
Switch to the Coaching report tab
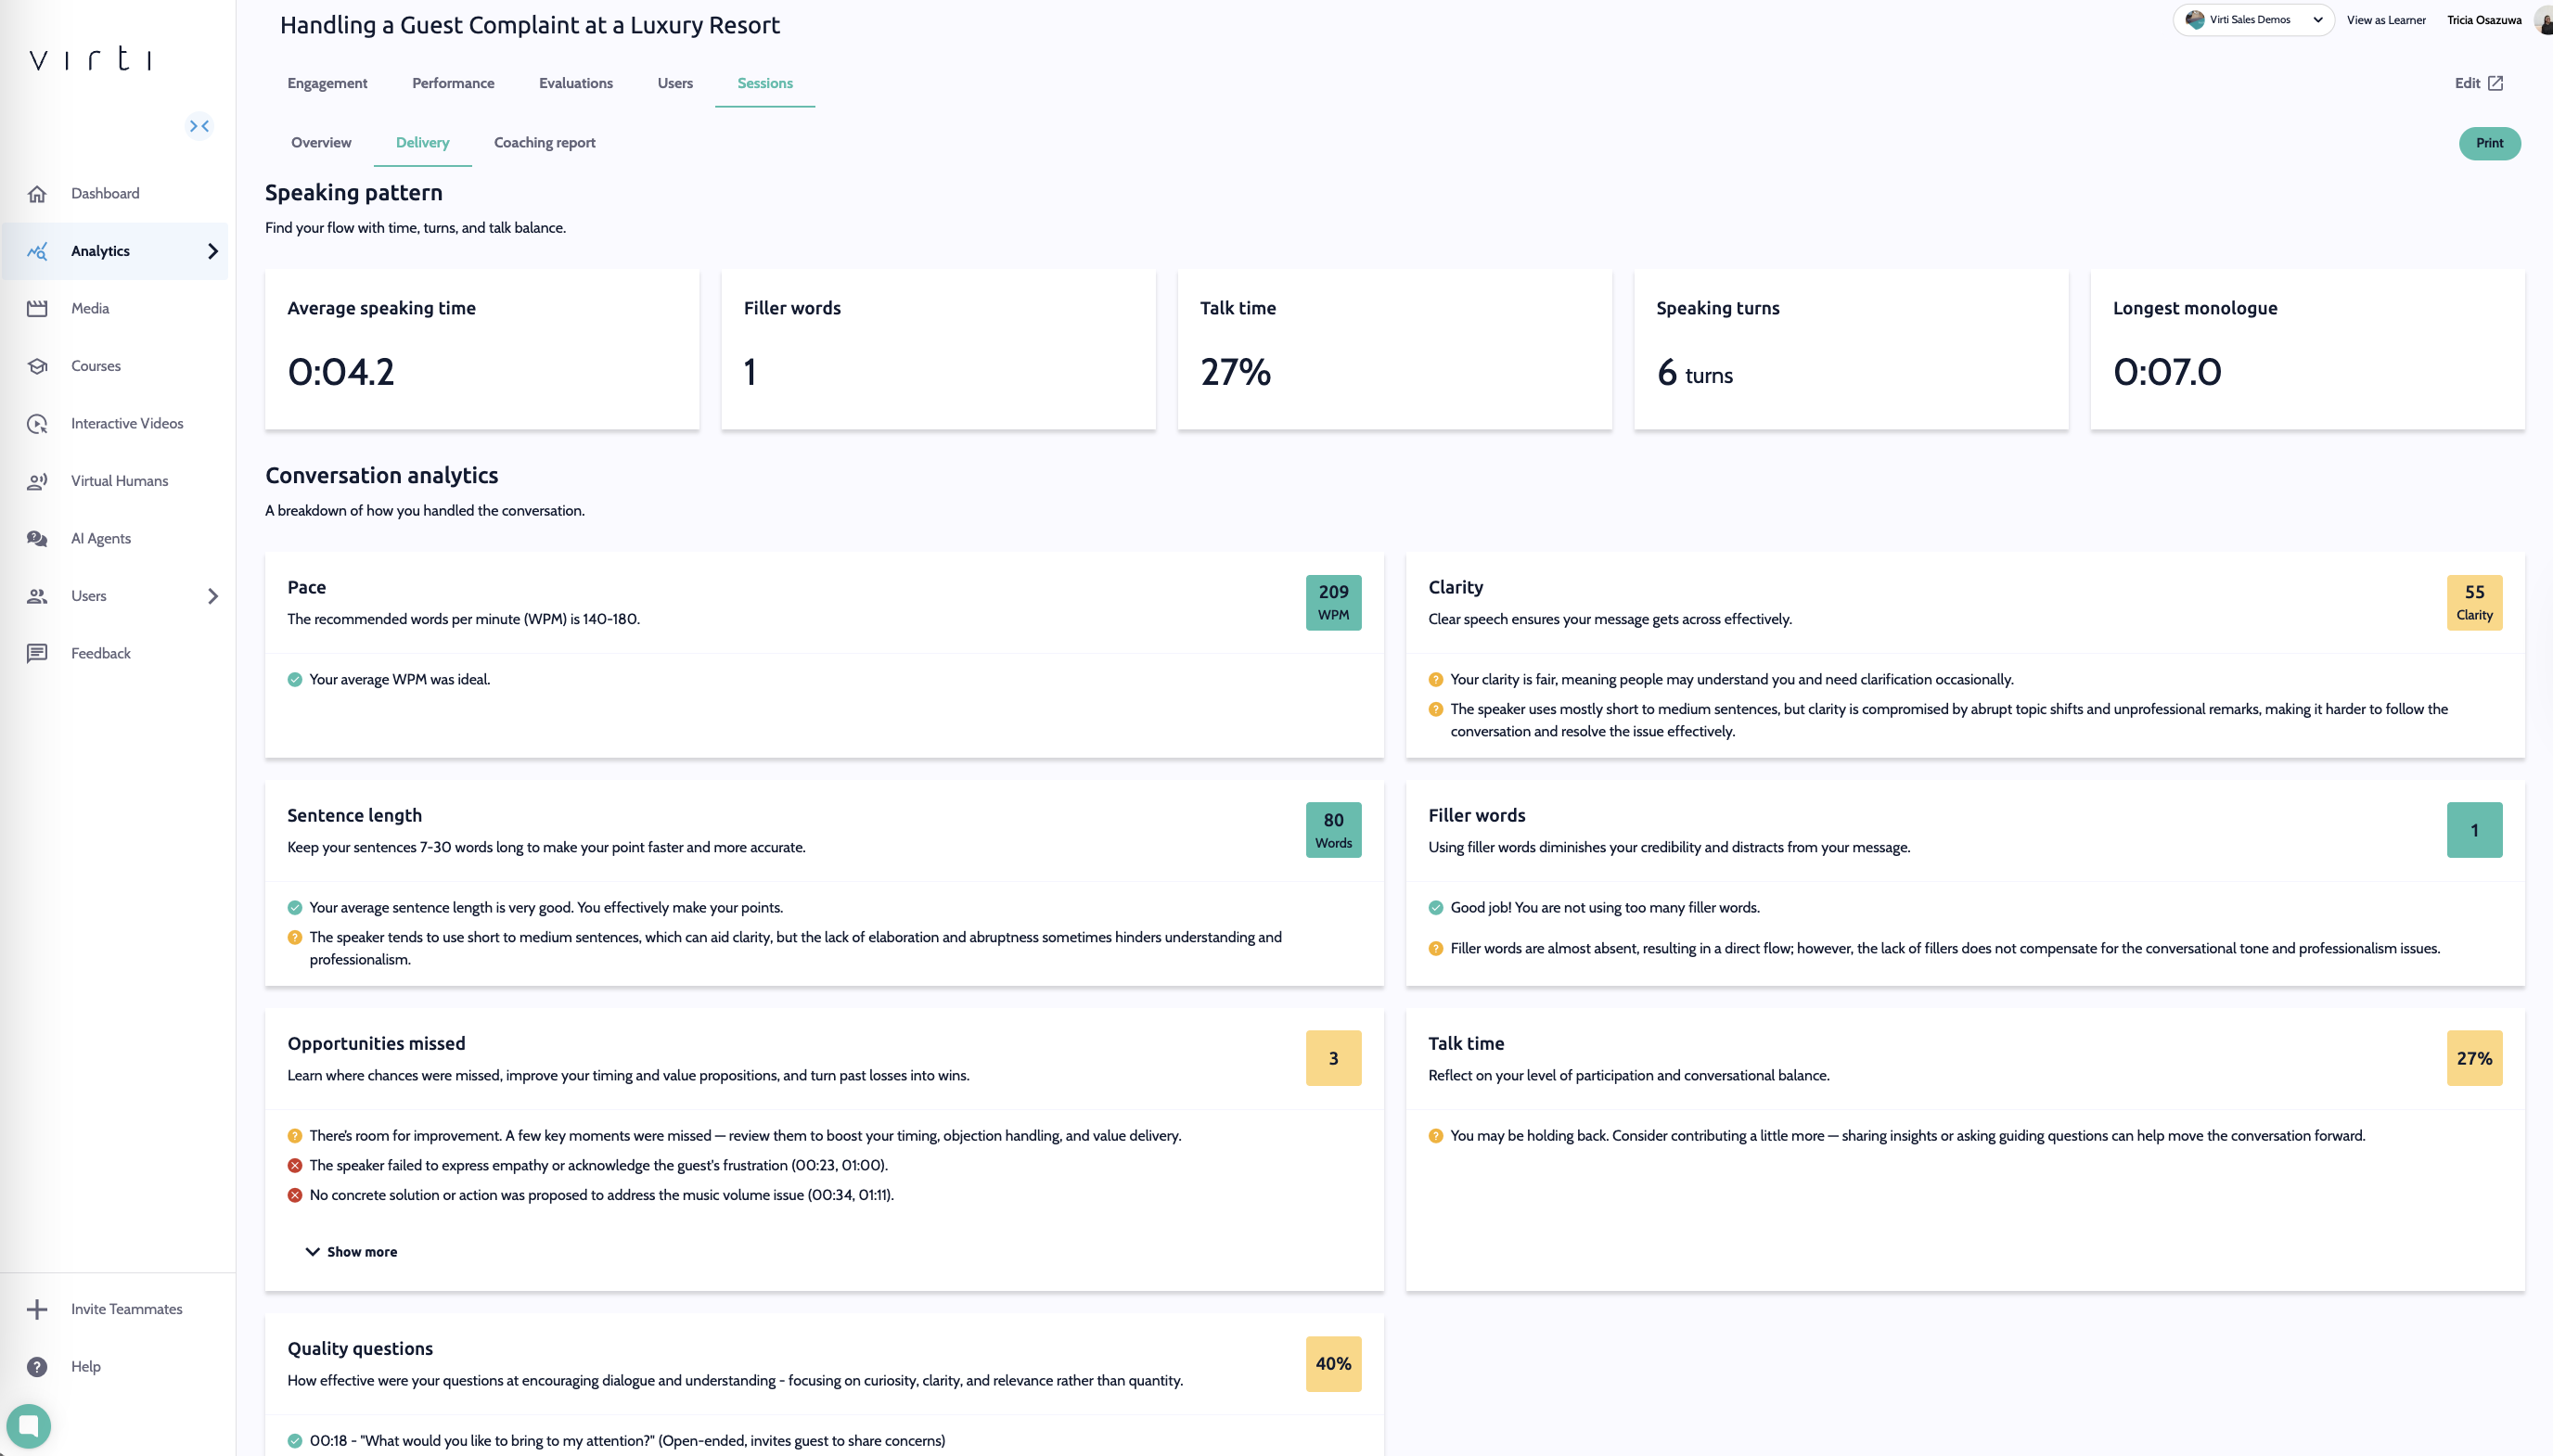coord(544,143)
